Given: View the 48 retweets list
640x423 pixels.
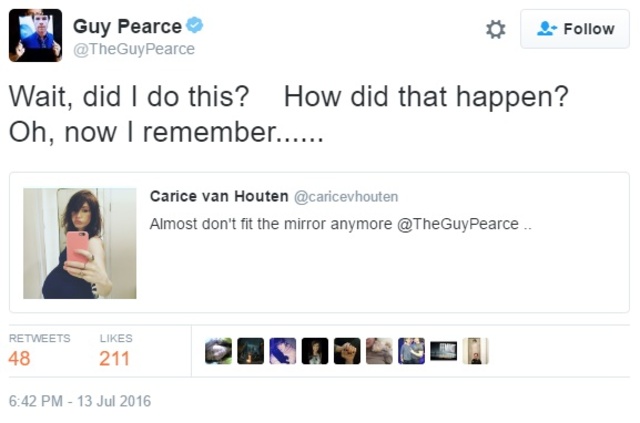Looking at the screenshot, I should point(20,357).
